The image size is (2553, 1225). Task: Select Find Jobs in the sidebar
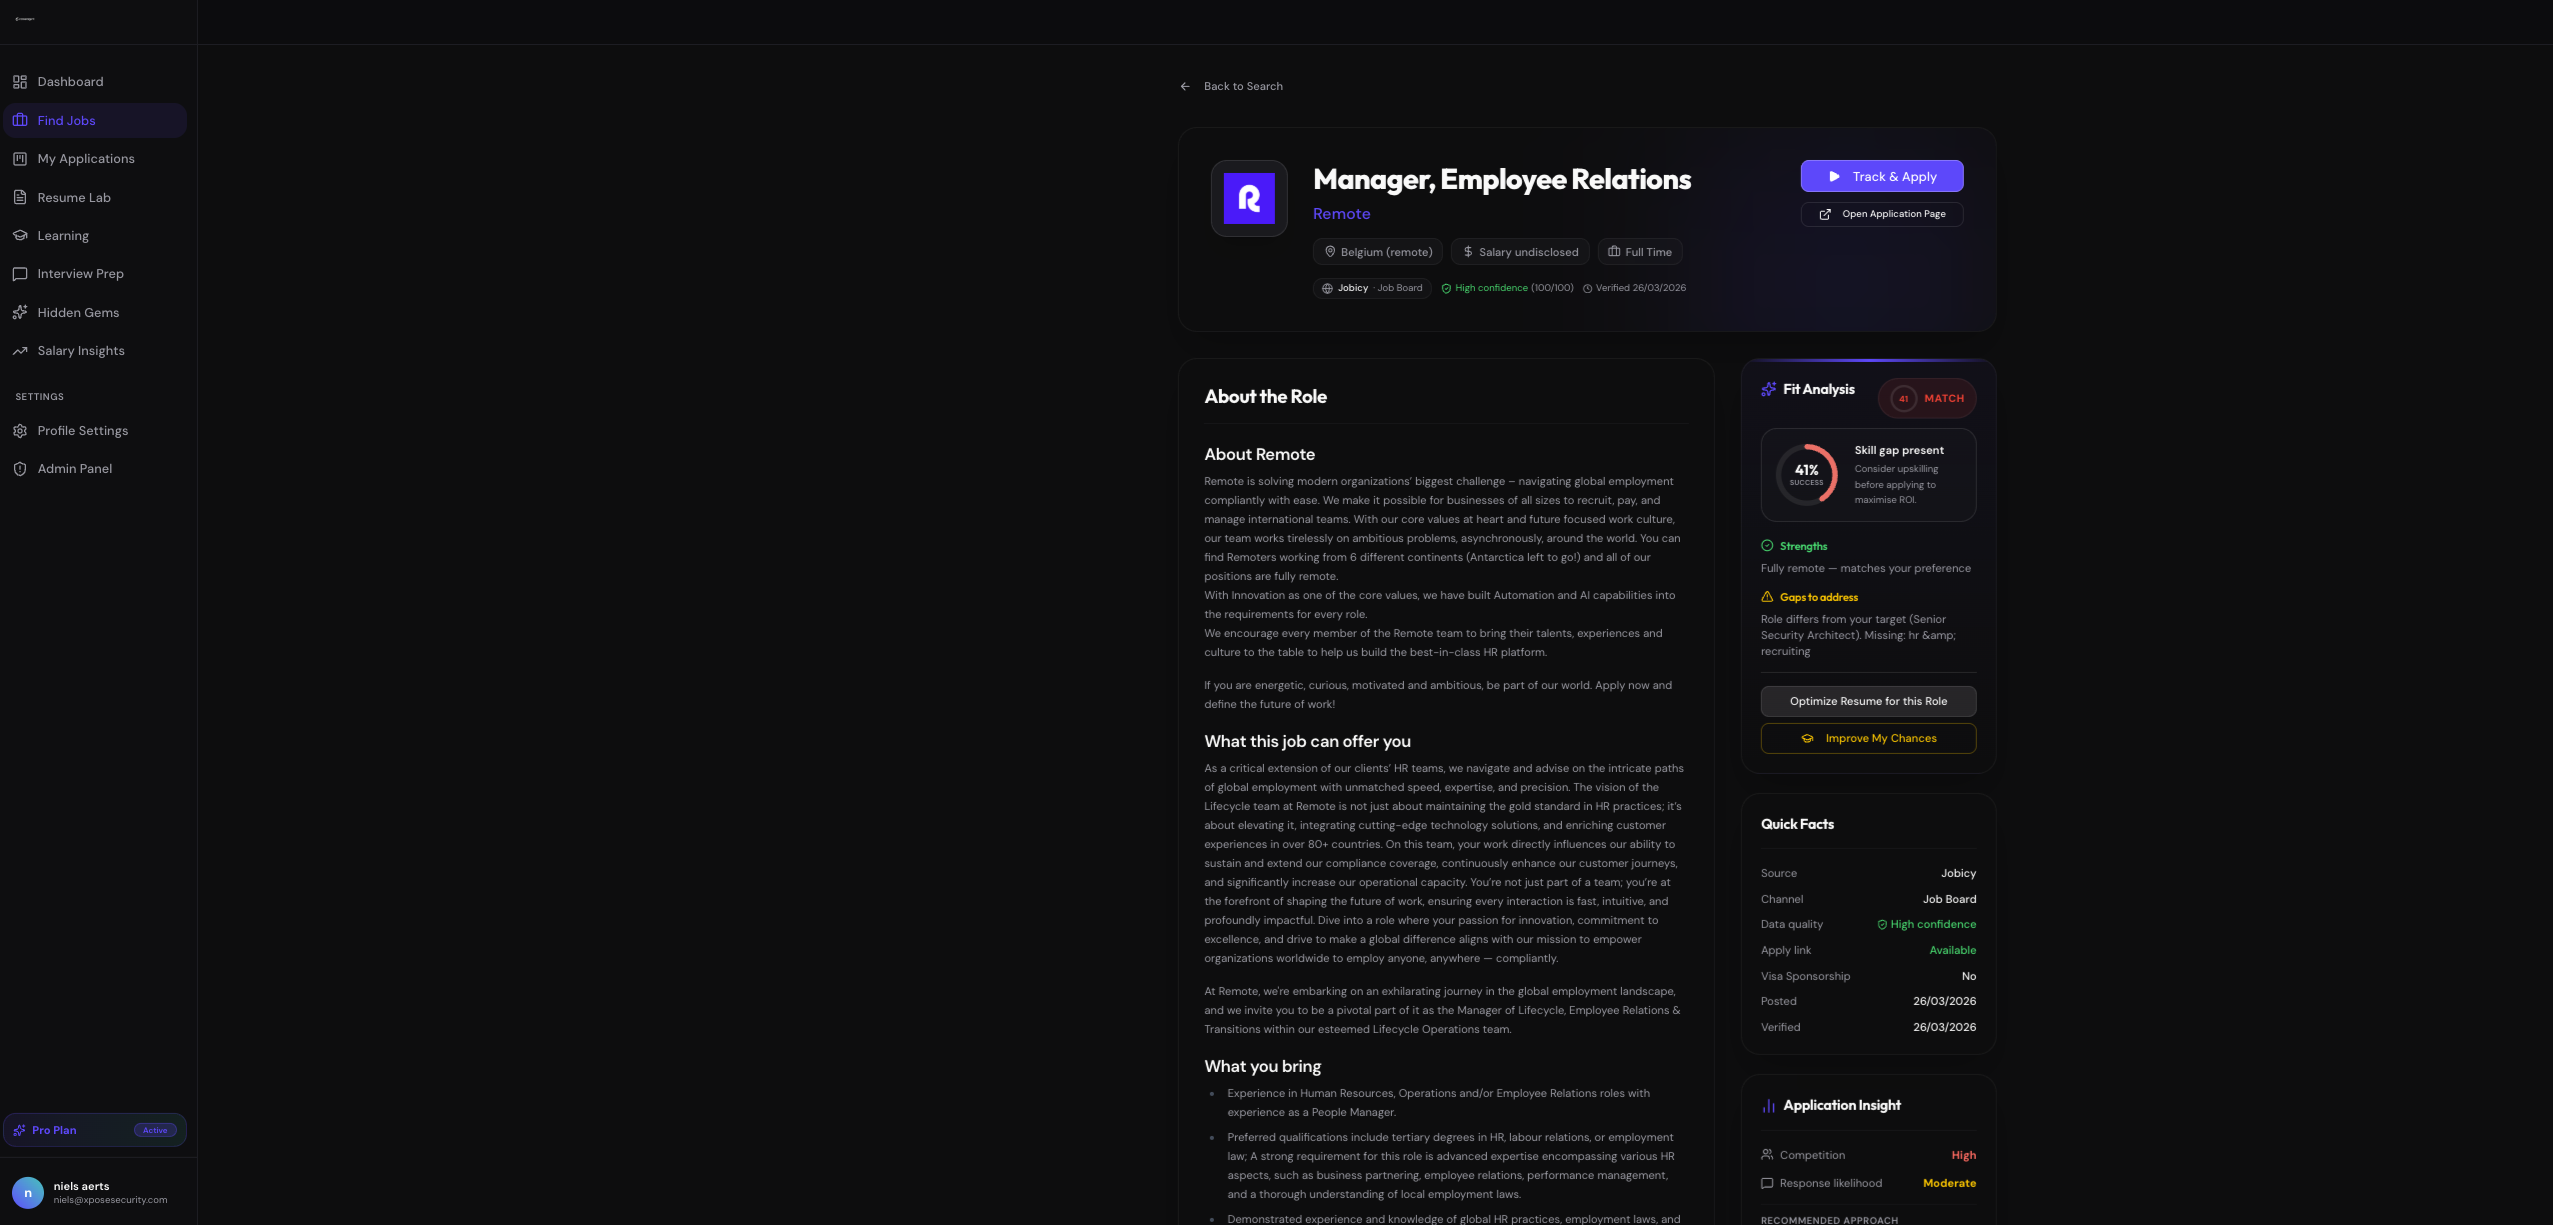click(x=66, y=121)
